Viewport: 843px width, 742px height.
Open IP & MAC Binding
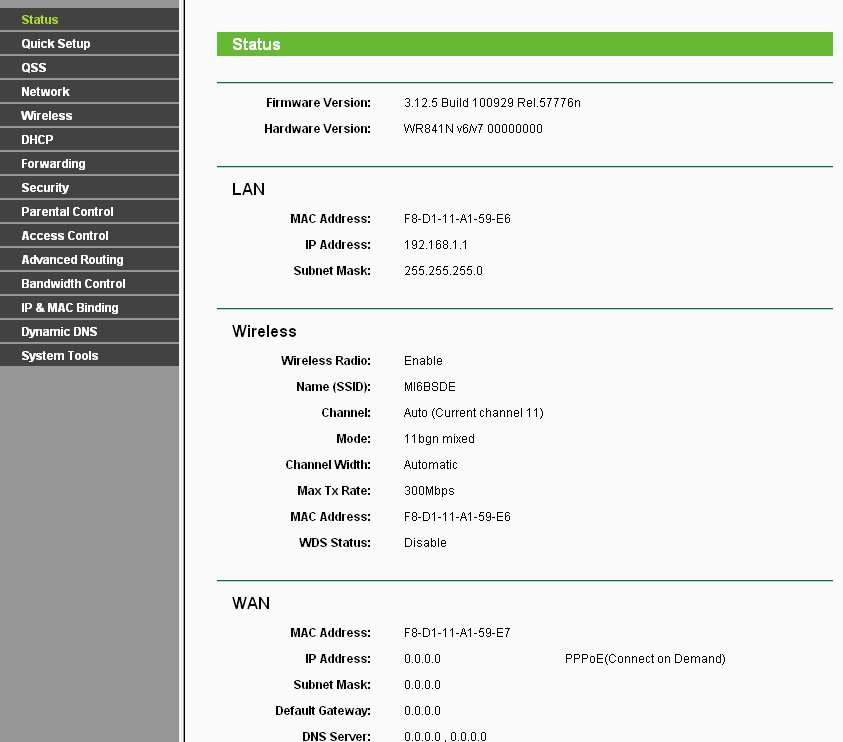69,307
